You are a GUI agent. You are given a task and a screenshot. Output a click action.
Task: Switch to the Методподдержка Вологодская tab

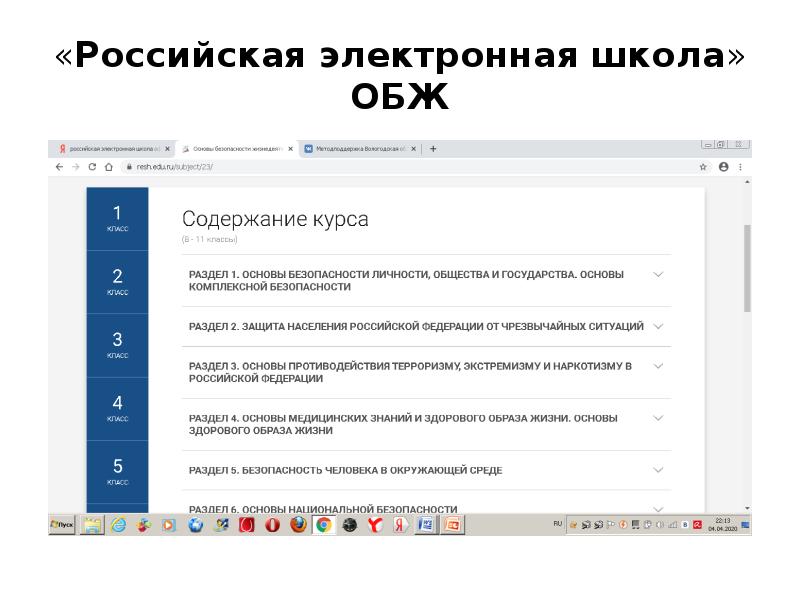[x=359, y=149]
